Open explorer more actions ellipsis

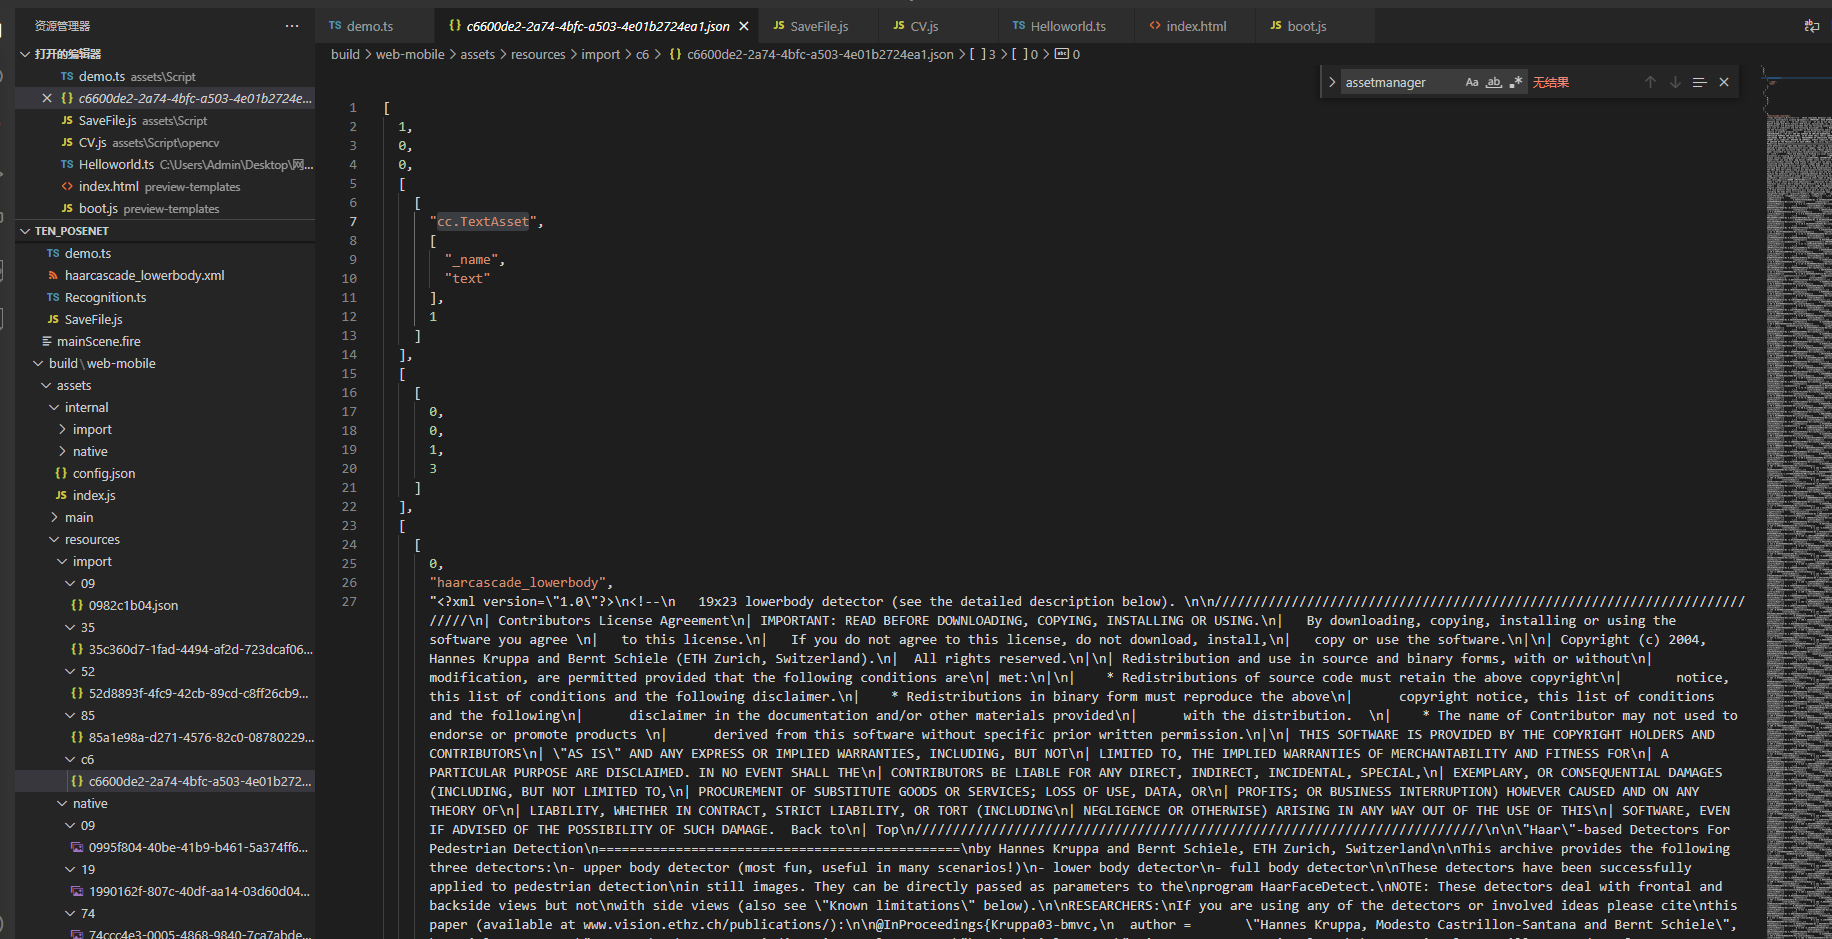click(x=292, y=26)
